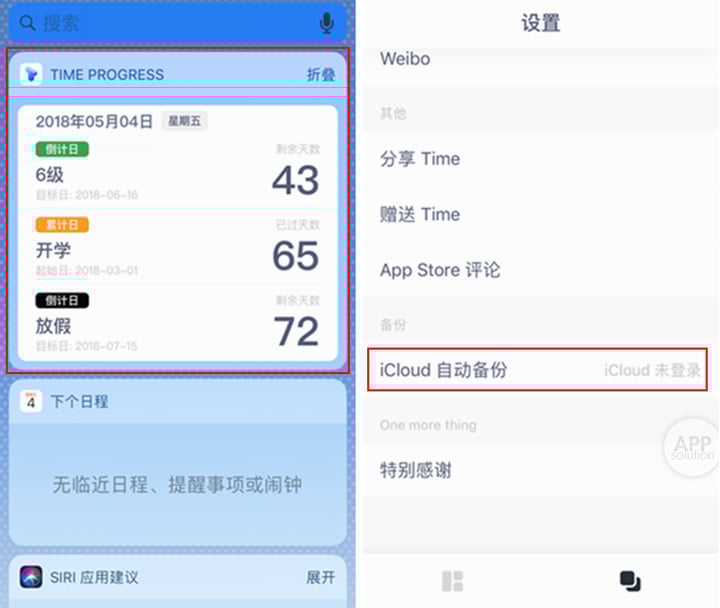
Task: Open the calendar icon in 下个日程 widget
Action: pos(31,401)
